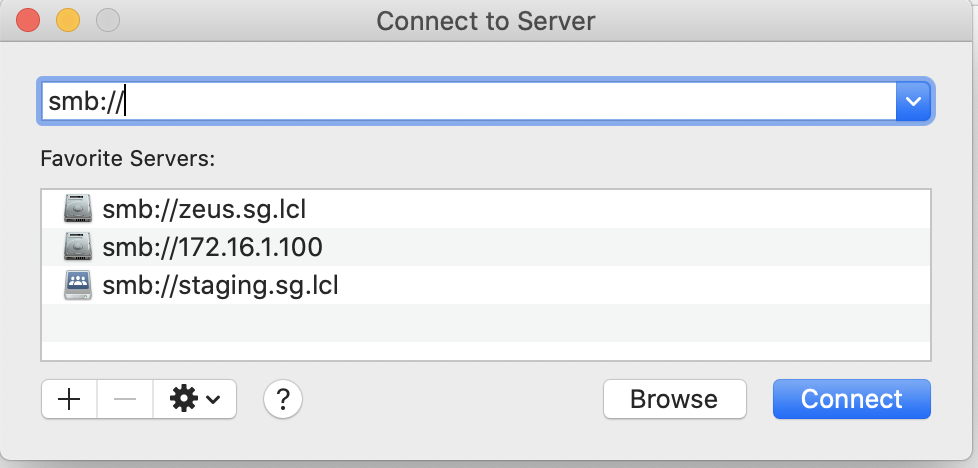Click an empty row in the favorites list
978x468 pixels.
pyautogui.click(x=486, y=322)
